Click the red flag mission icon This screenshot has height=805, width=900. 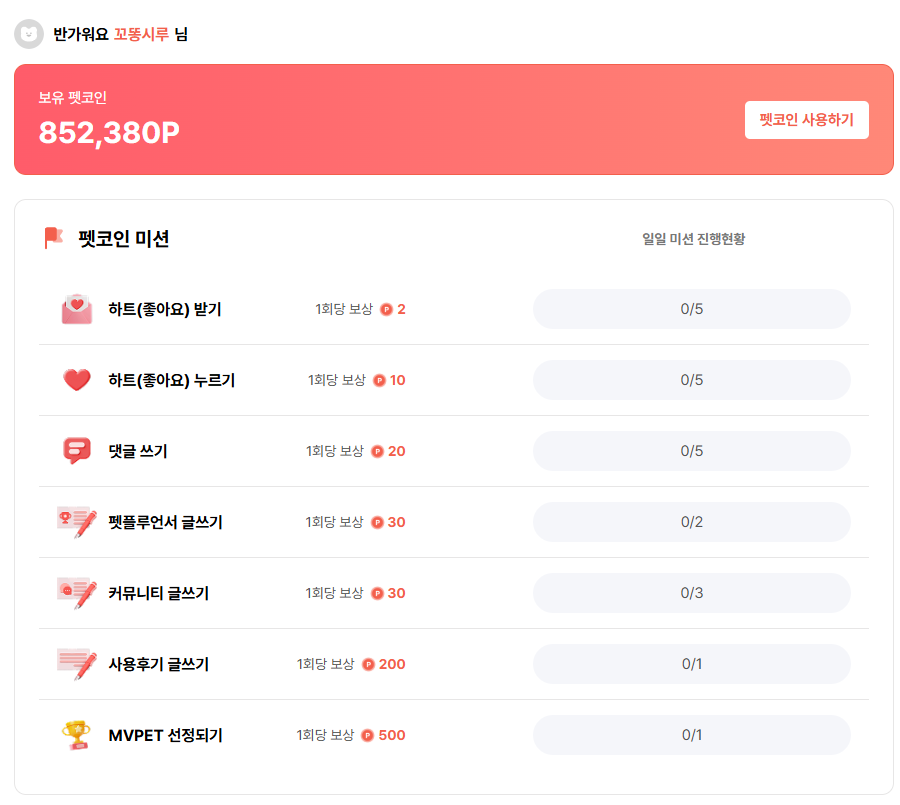pyautogui.click(x=53, y=238)
